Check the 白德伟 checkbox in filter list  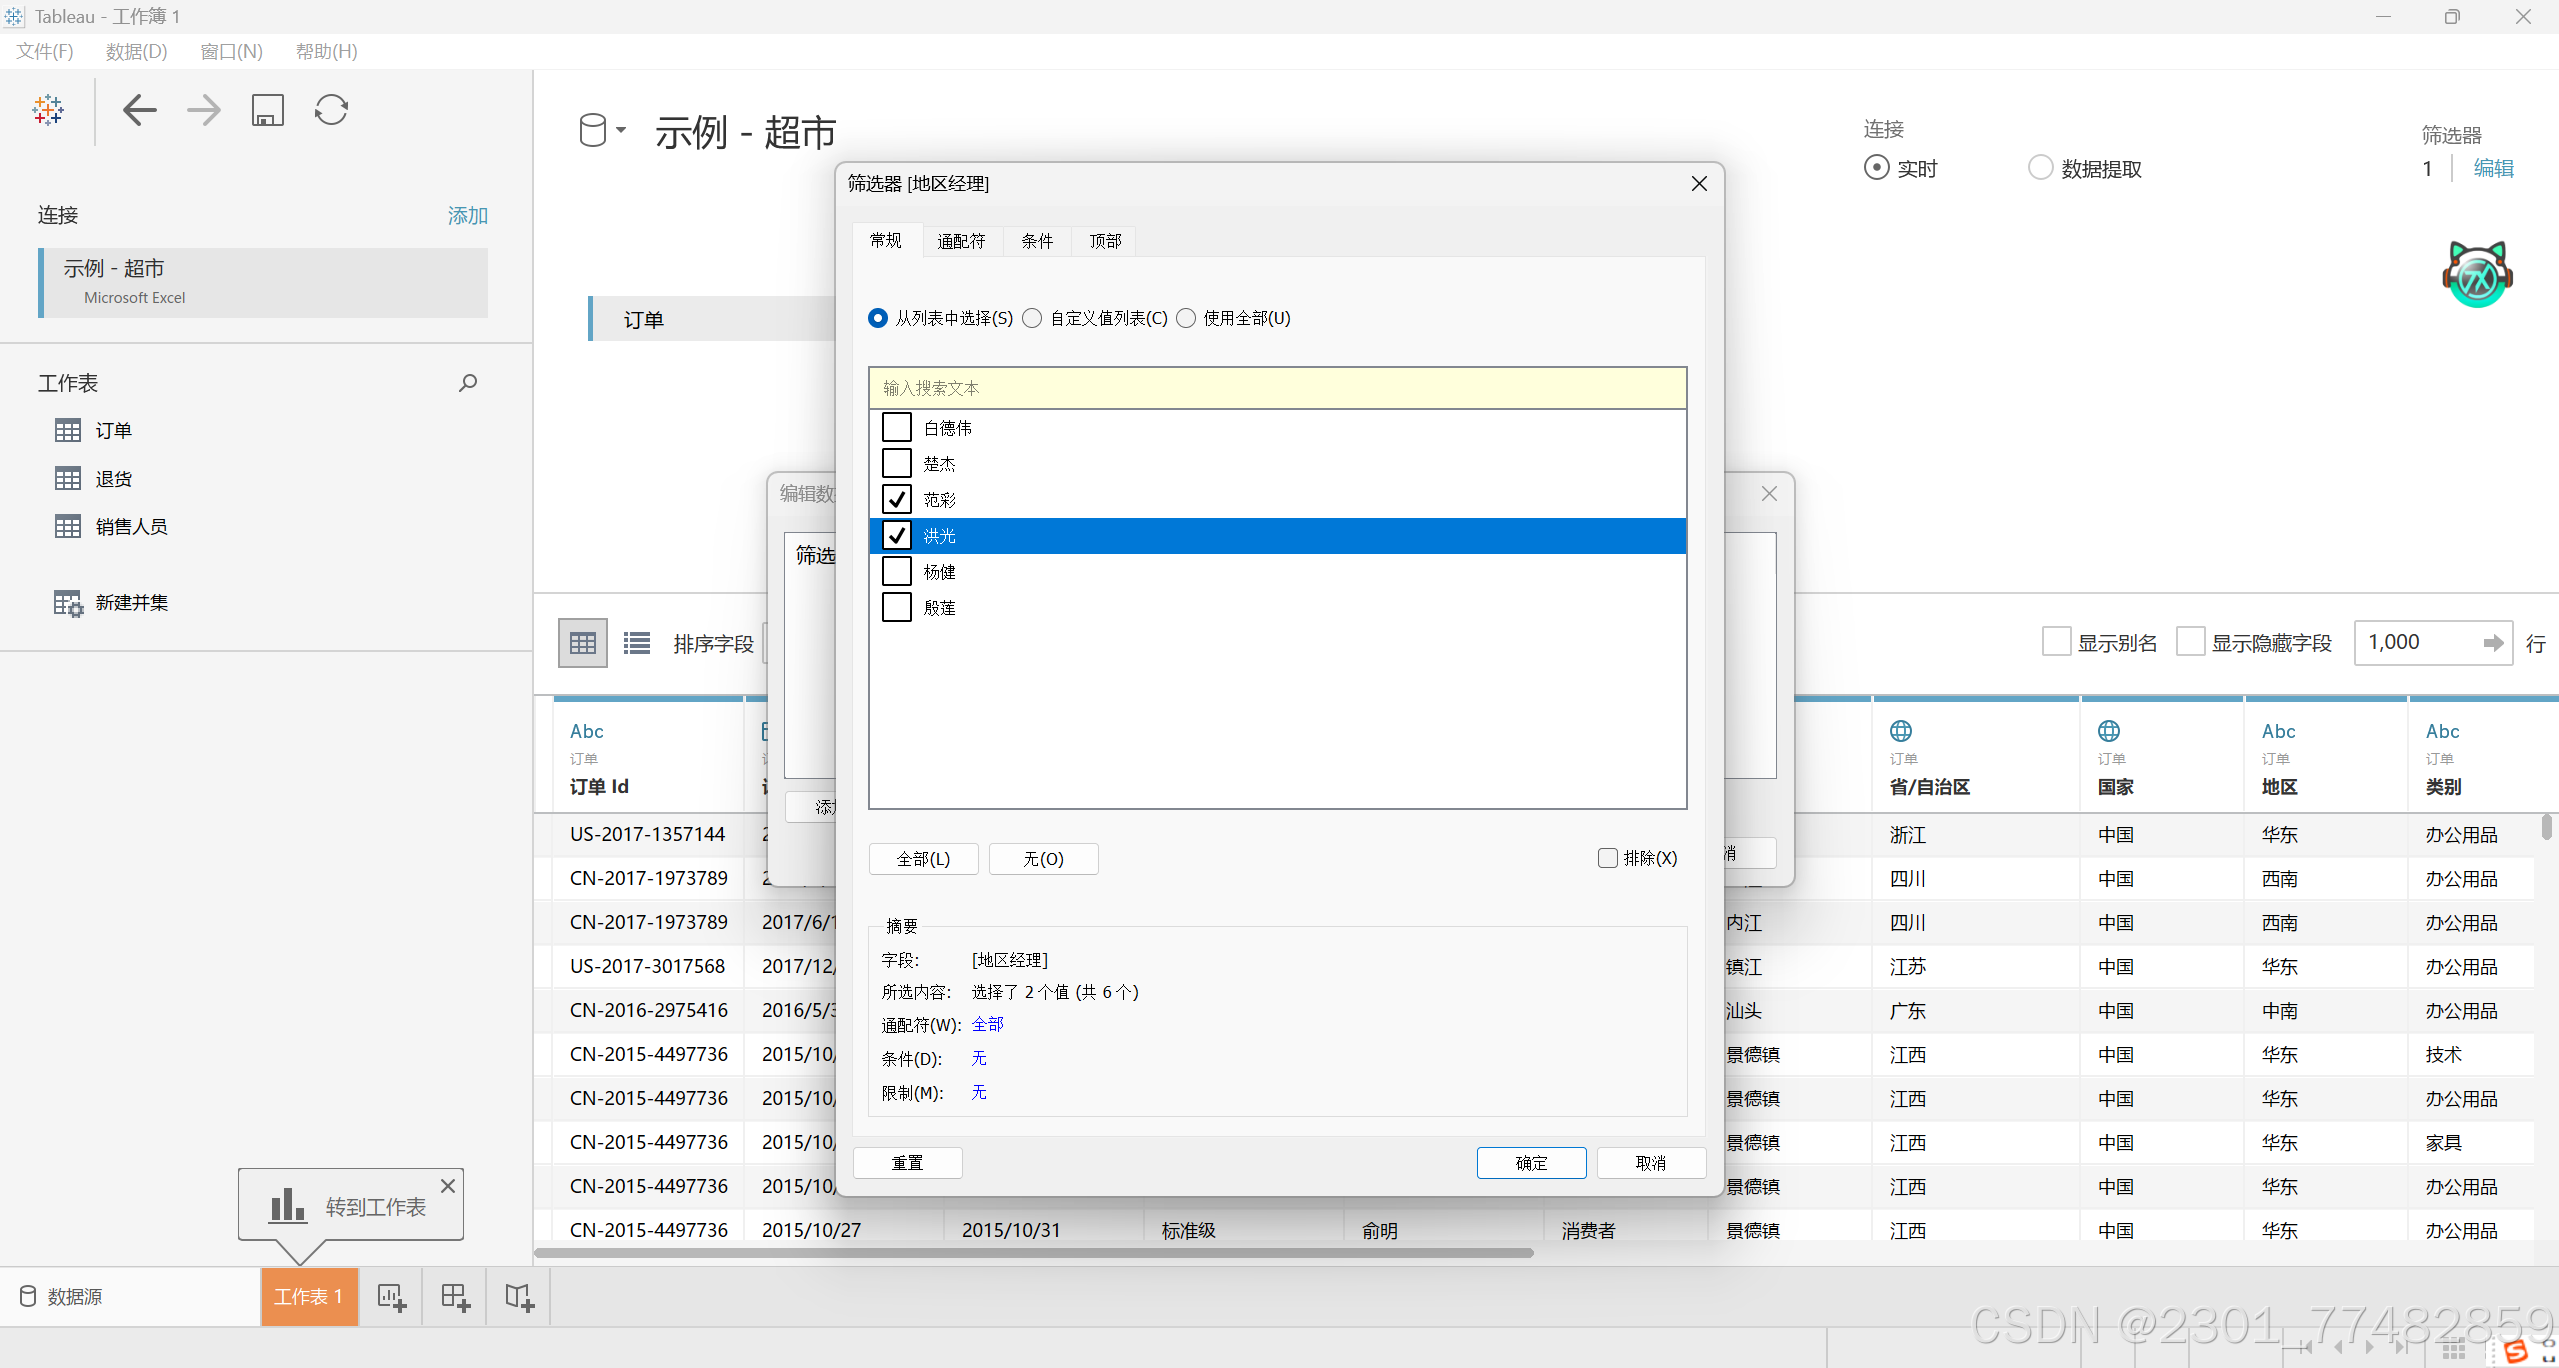897,428
